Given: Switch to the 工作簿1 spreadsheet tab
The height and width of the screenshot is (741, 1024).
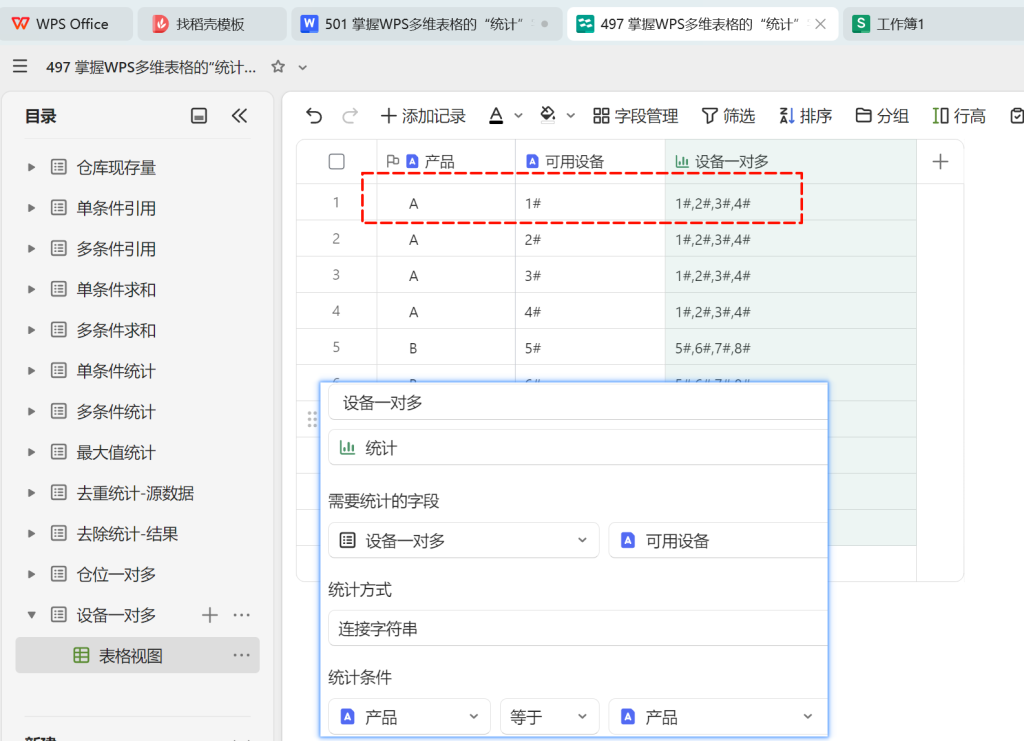Looking at the screenshot, I should point(934,24).
